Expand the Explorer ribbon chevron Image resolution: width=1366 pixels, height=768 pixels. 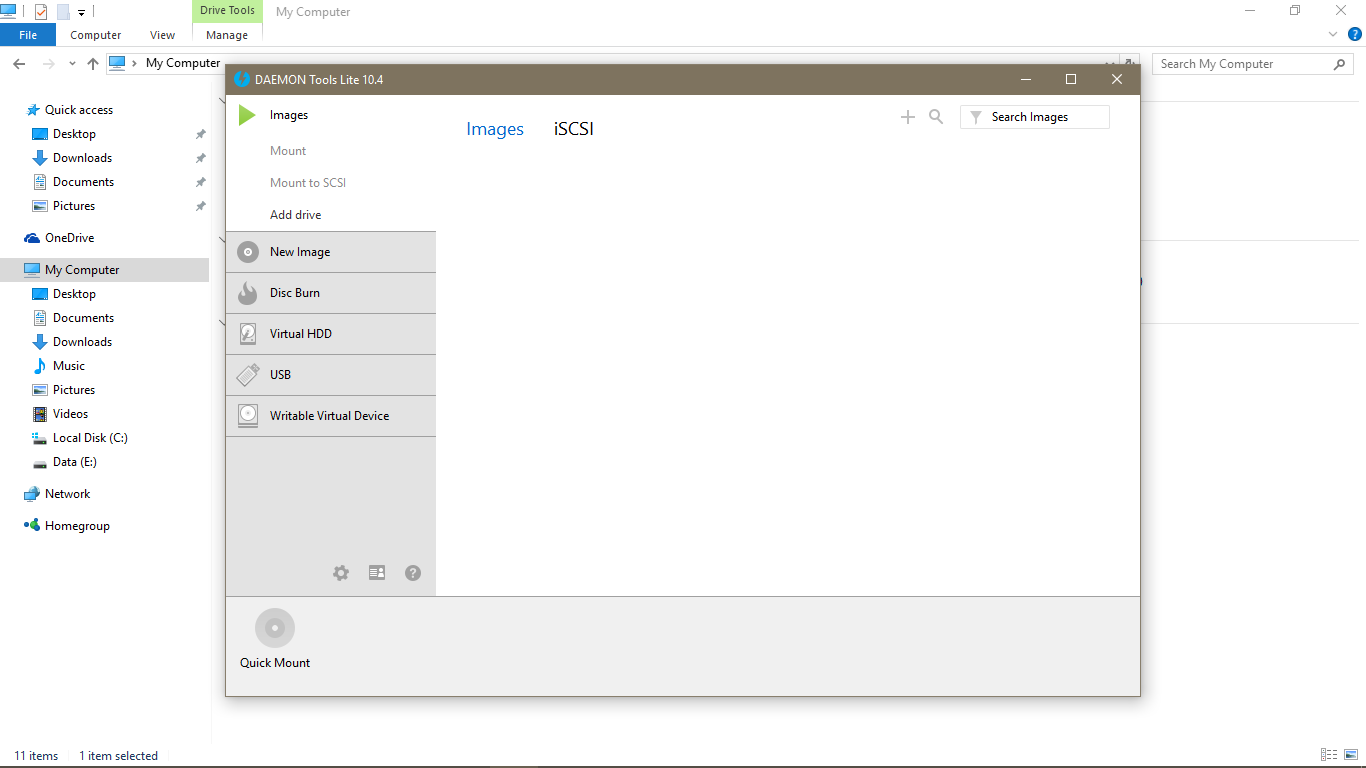click(1332, 35)
